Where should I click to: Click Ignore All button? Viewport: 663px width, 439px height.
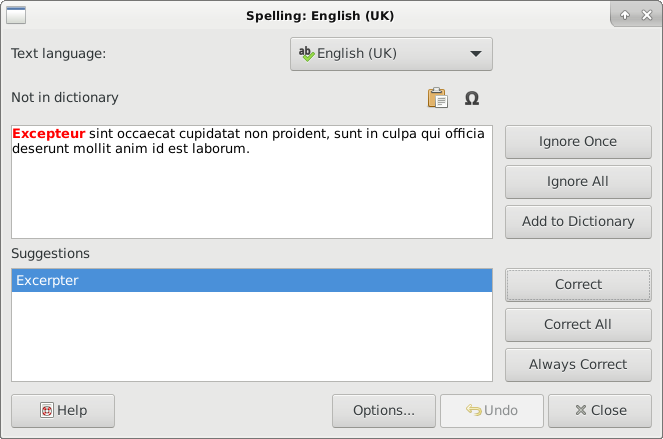[x=578, y=182]
